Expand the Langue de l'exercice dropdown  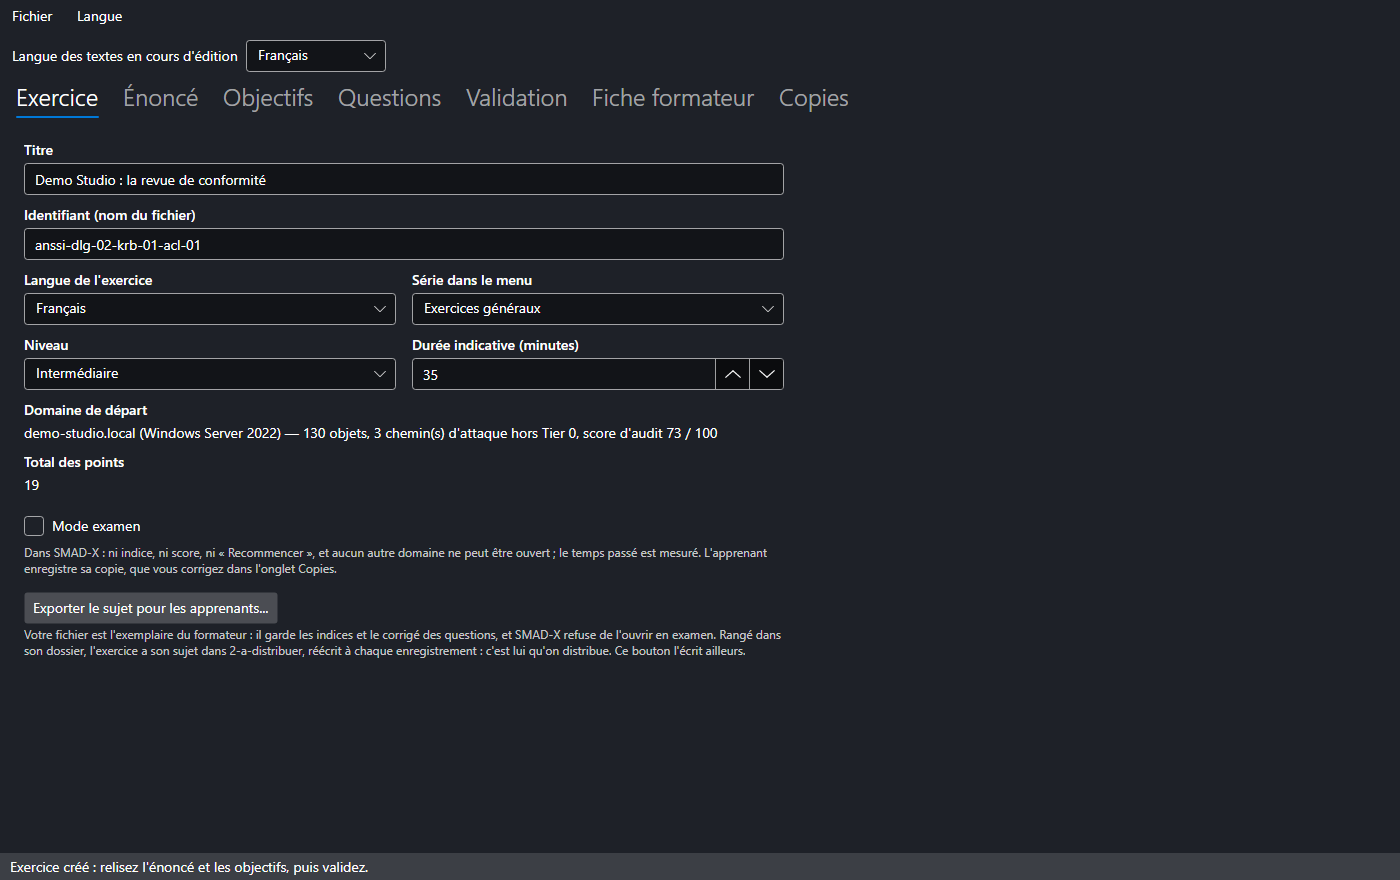tap(210, 309)
